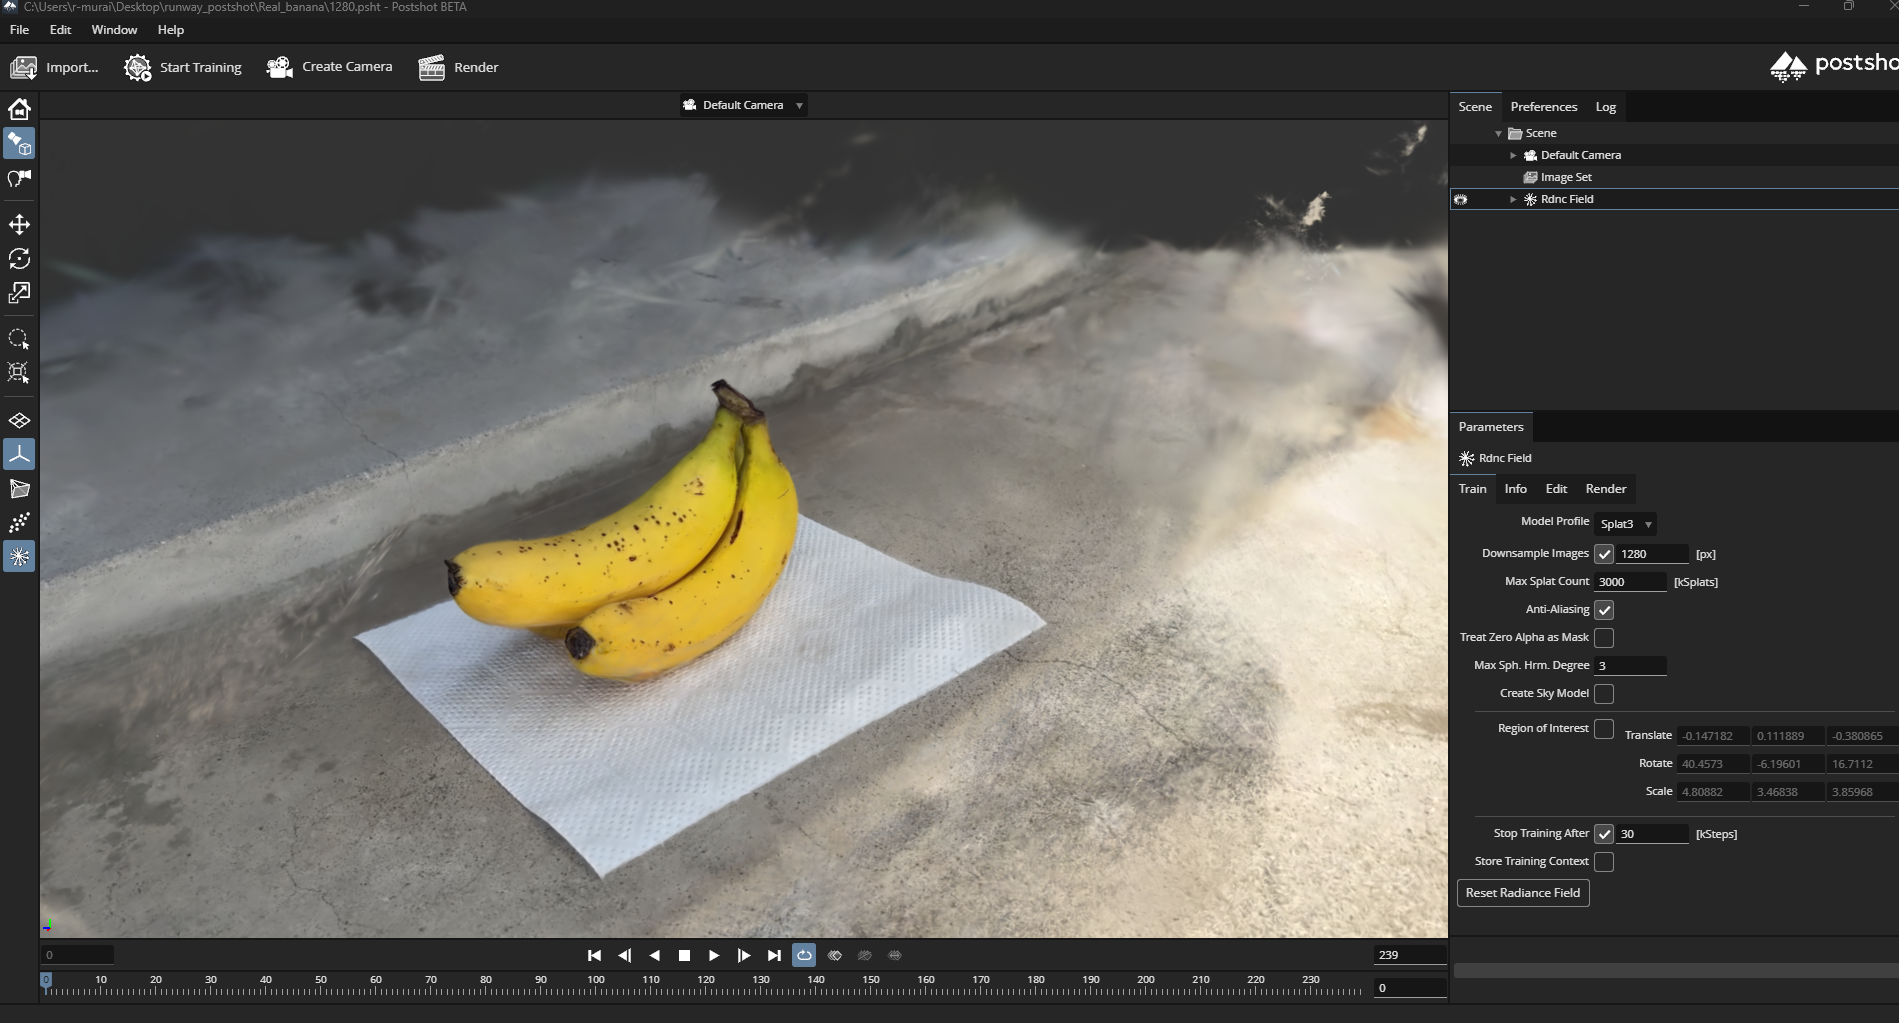Viewport: 1899px width, 1023px height.
Task: Enable Treat Zero Alpha as Mask
Action: click(1604, 638)
